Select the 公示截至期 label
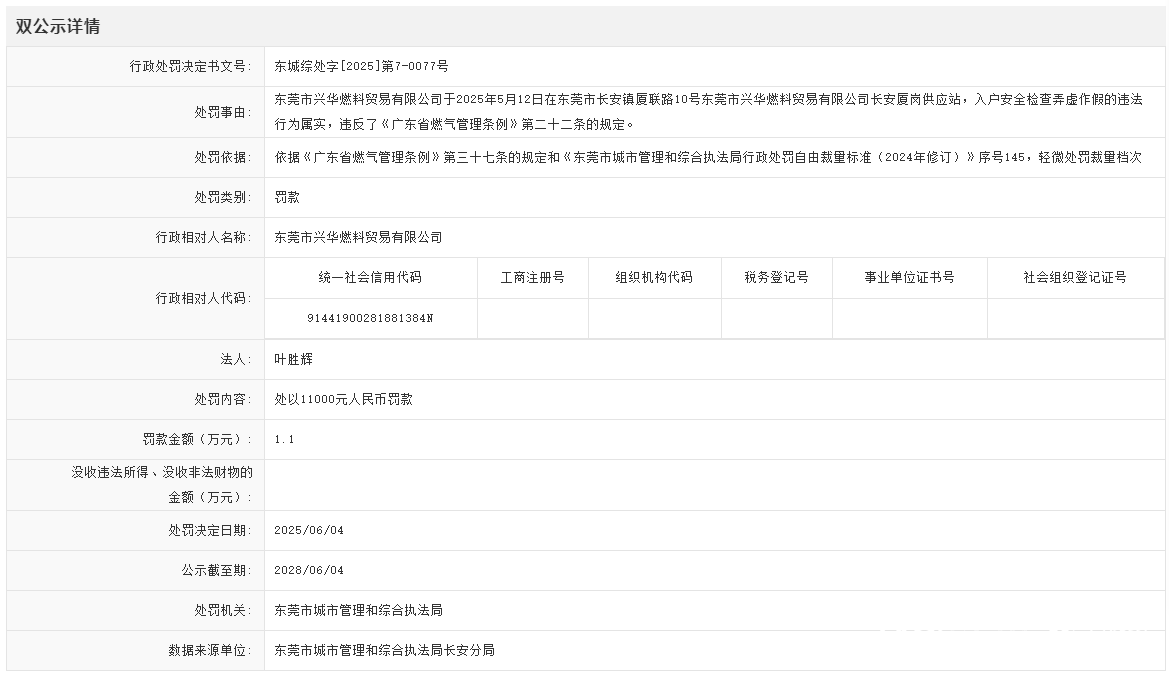Screen dimensions: 1169x679 tap(216, 571)
